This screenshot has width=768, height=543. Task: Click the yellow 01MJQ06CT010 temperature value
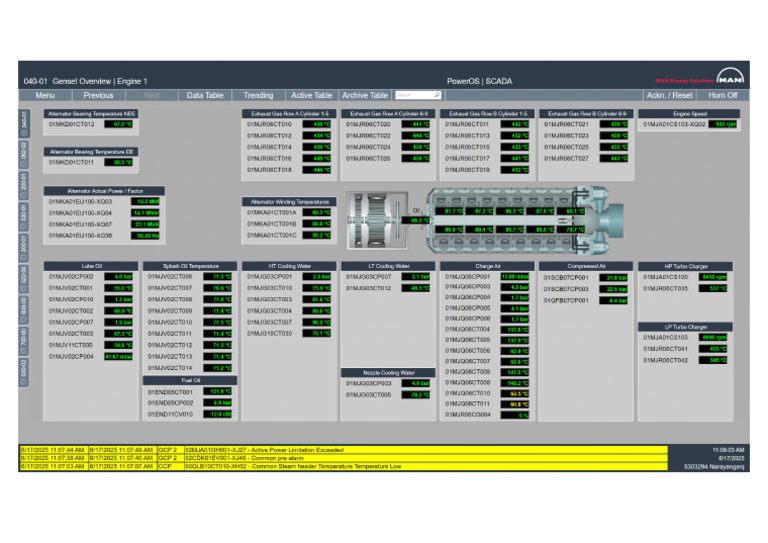pyautogui.click(x=515, y=393)
